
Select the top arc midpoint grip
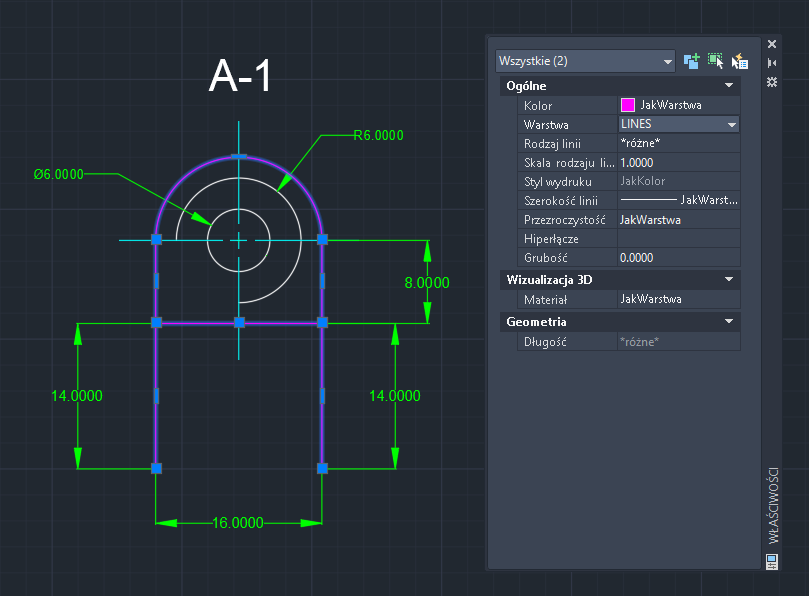point(238,155)
